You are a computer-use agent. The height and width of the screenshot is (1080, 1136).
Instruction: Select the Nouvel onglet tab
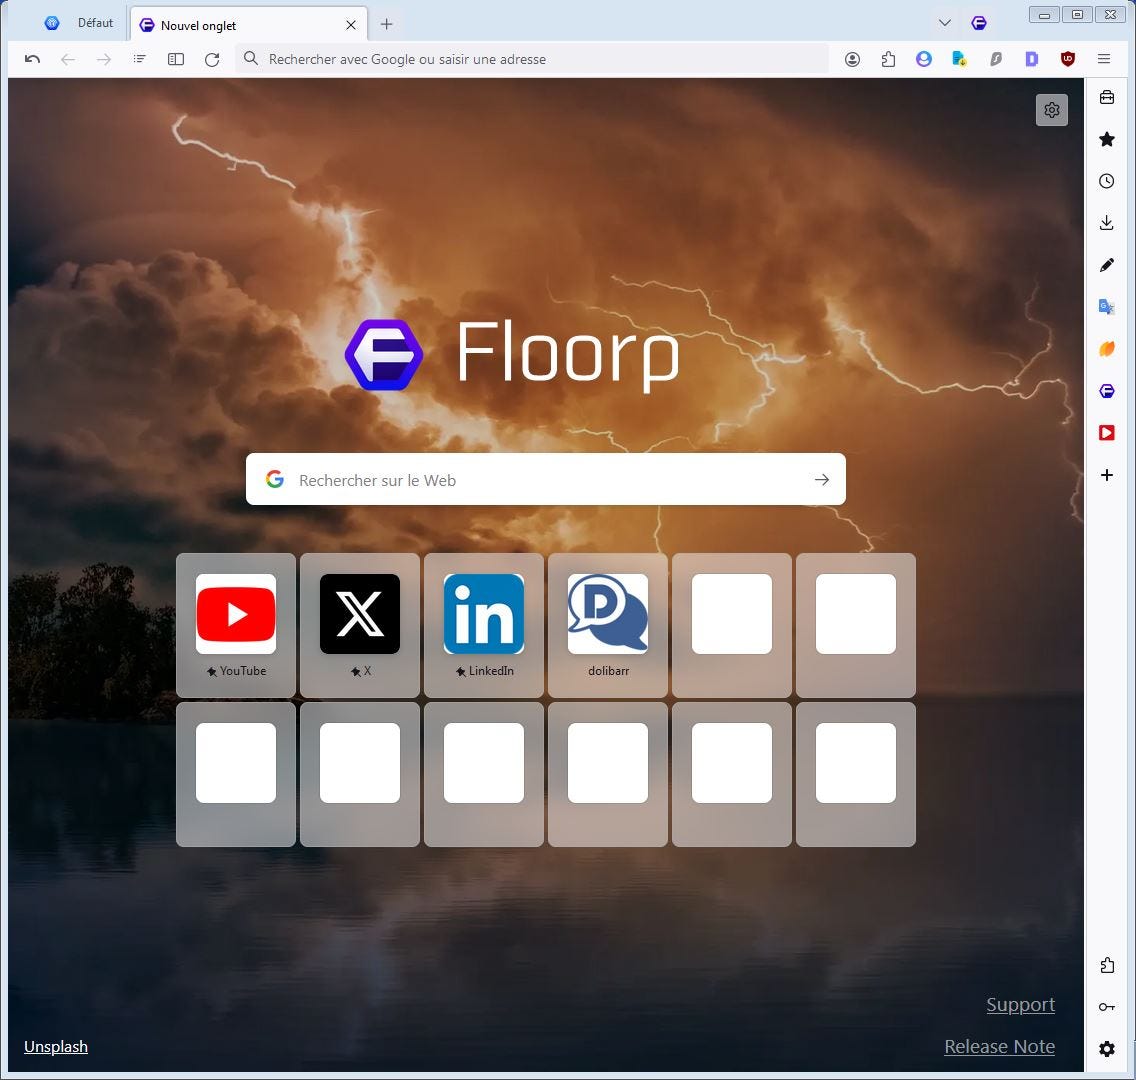(248, 25)
